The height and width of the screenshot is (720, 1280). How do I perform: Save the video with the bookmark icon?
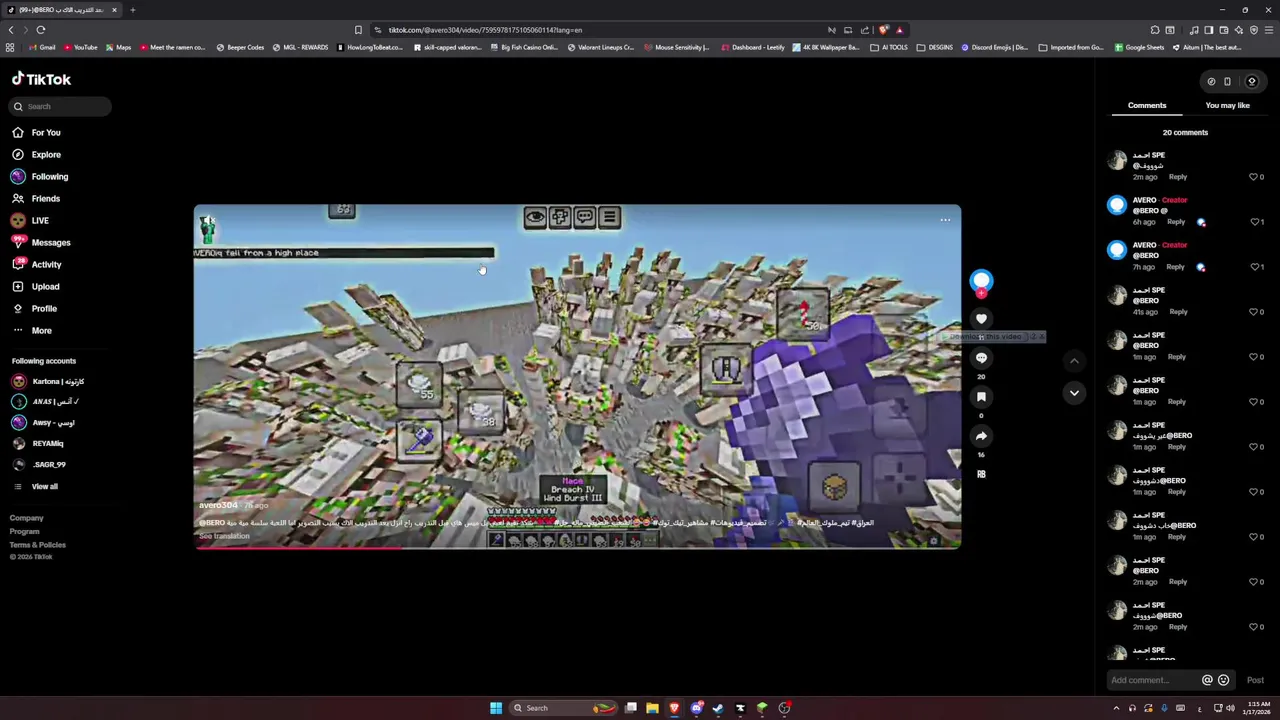[981, 397]
